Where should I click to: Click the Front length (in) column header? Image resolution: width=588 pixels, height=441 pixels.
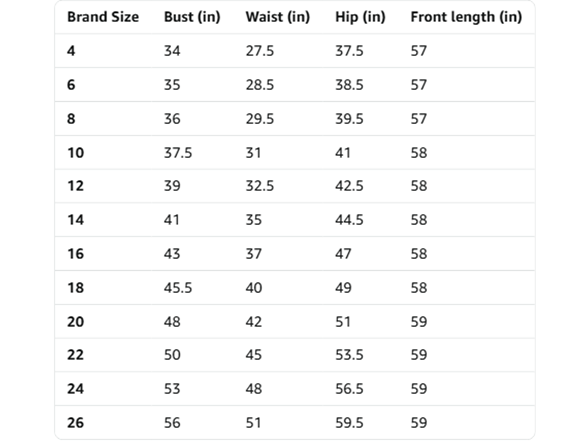point(466,17)
